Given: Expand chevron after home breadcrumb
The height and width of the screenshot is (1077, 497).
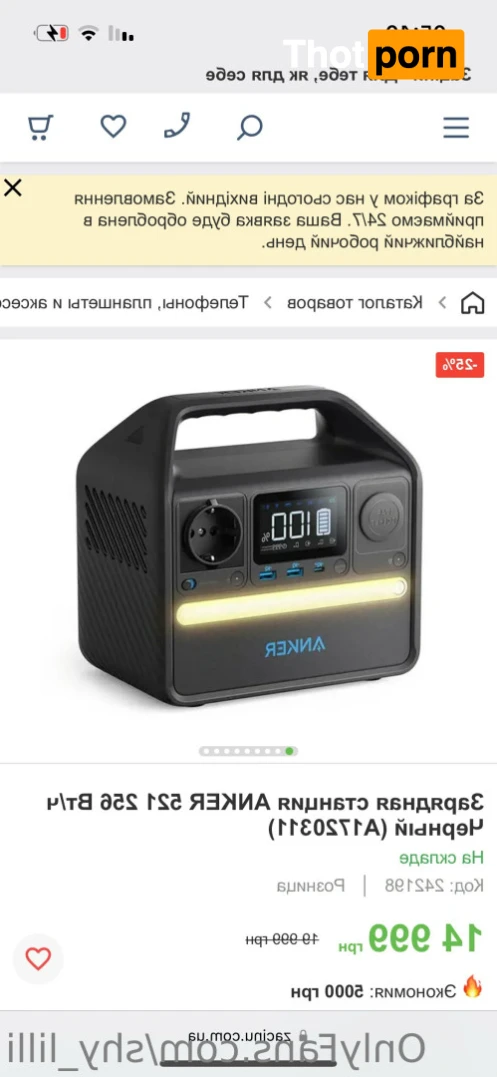Looking at the screenshot, I should (443, 302).
